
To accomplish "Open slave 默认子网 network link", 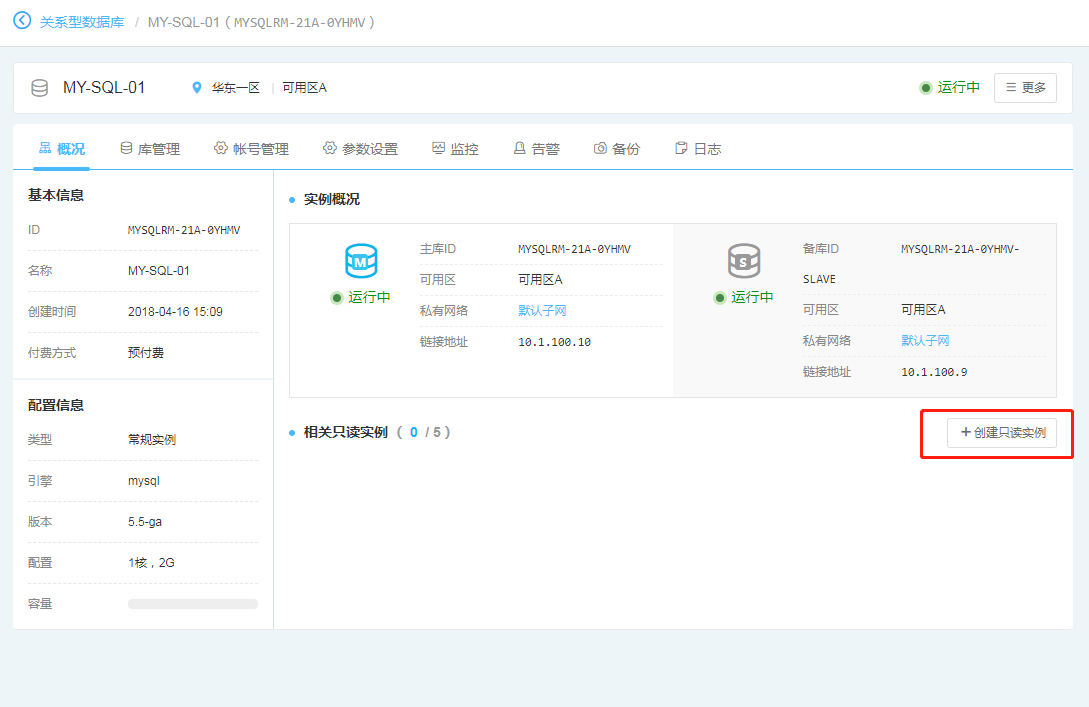I will click(925, 340).
